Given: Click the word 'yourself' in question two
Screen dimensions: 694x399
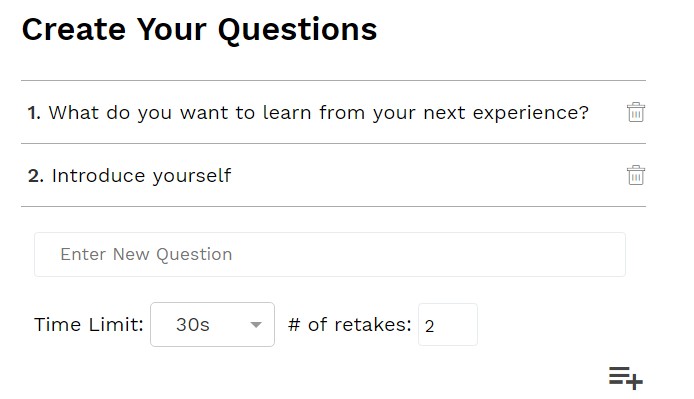Looking at the screenshot, I should (x=192, y=176).
